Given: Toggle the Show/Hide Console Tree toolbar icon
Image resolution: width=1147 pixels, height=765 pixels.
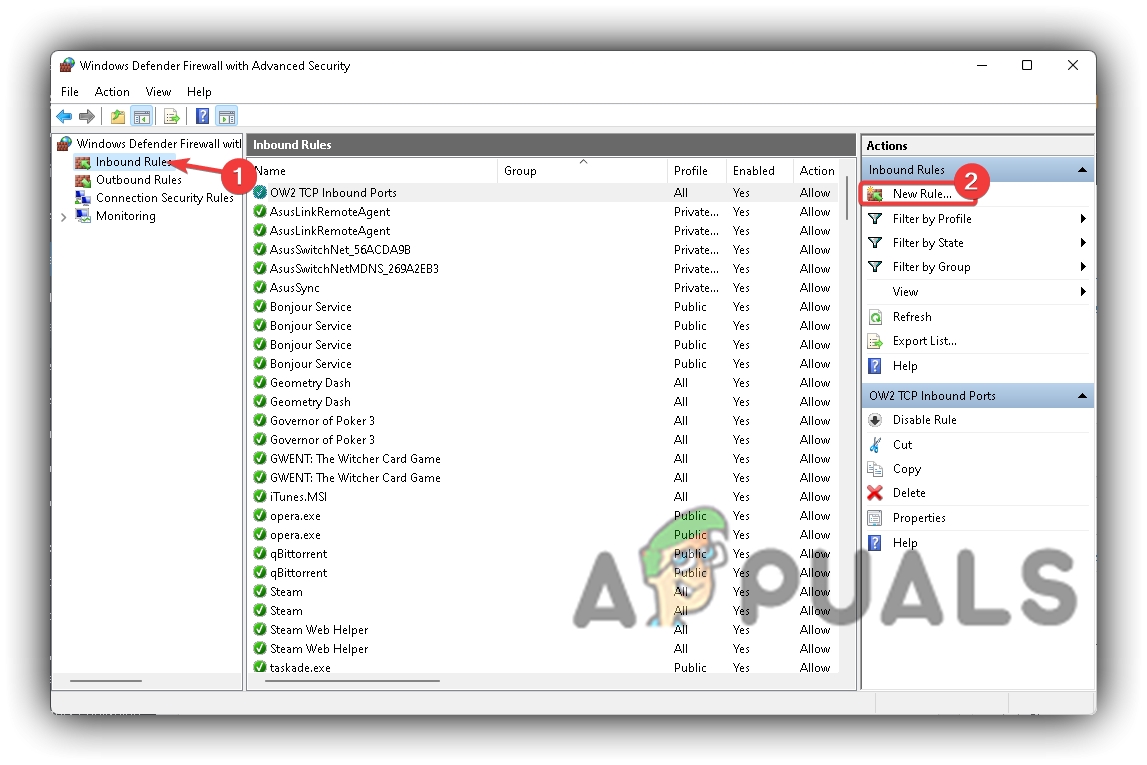Looking at the screenshot, I should coord(142,116).
